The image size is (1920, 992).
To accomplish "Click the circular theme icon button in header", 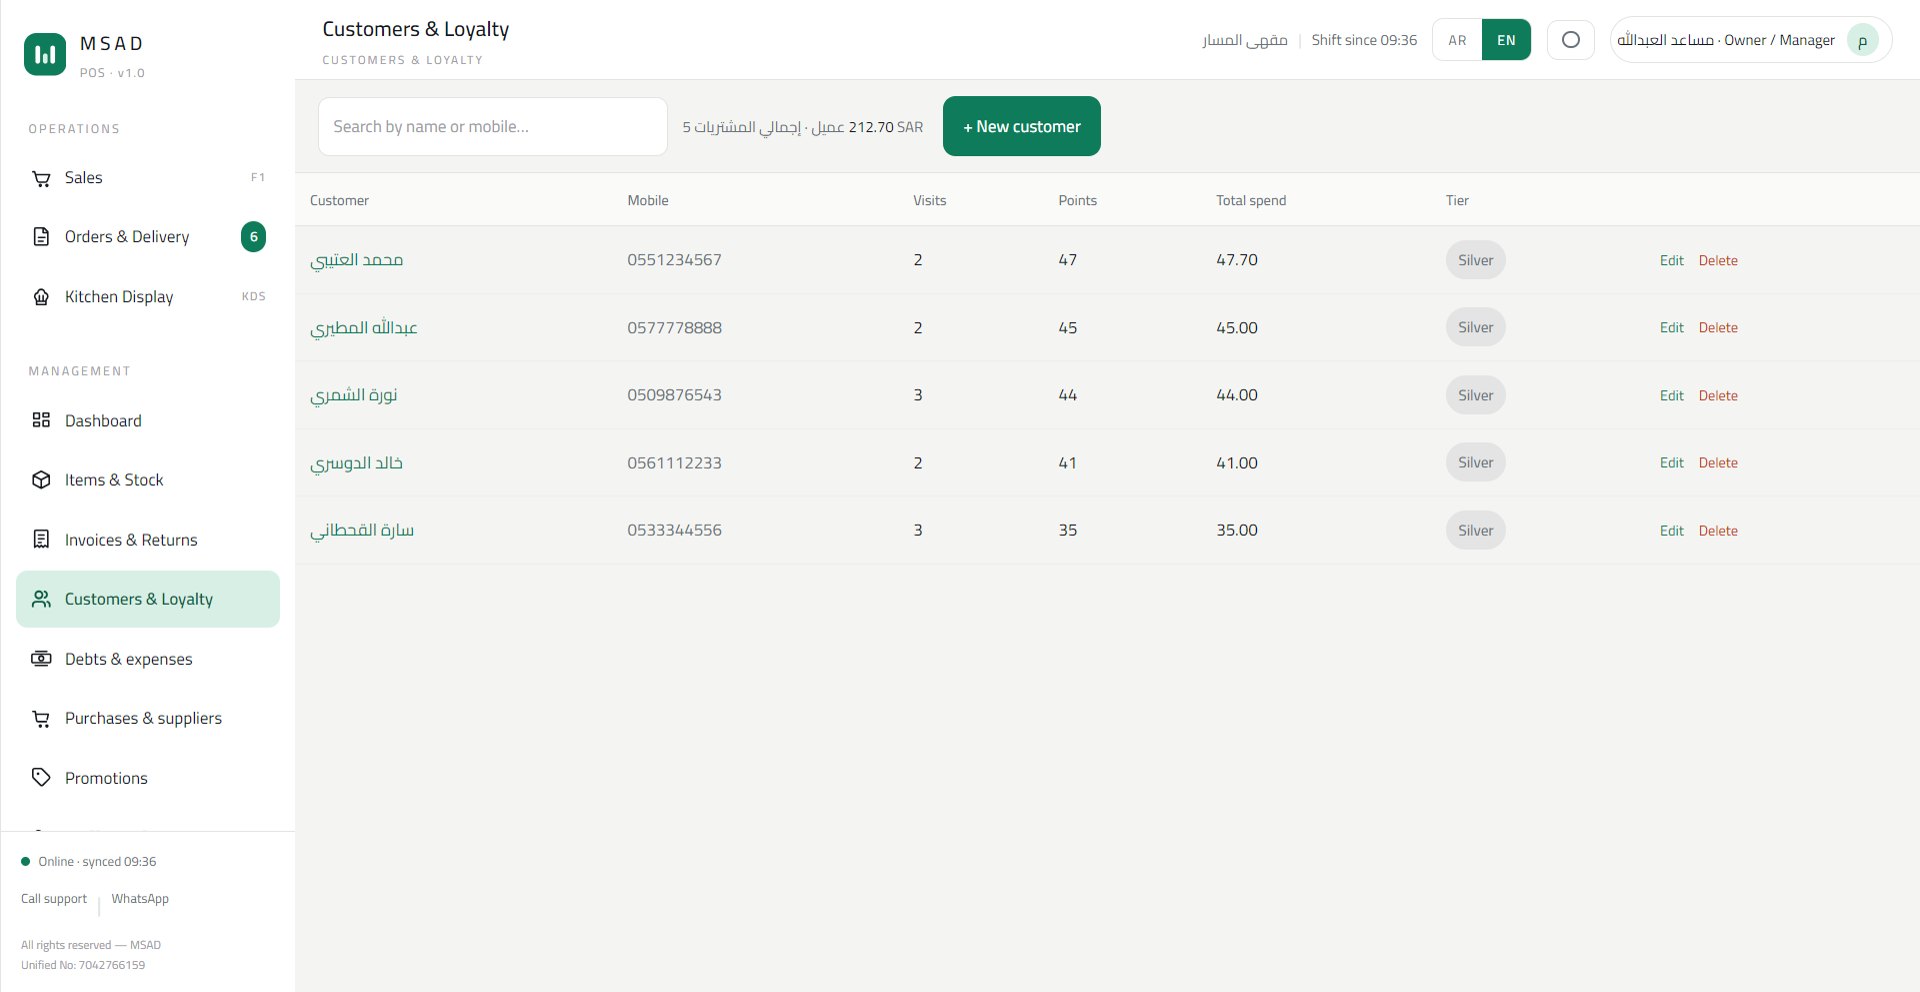I will click(1571, 40).
